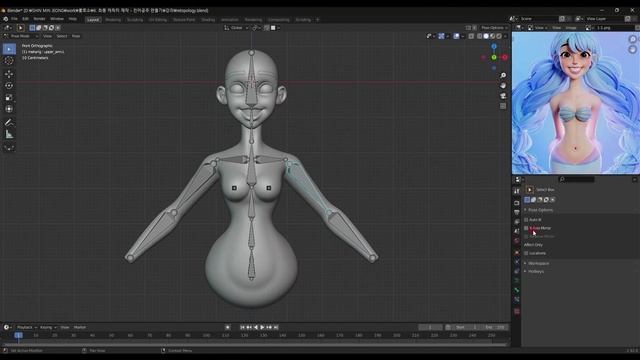Select the Rotate tool
640x360 pixels.
[x=9, y=86]
